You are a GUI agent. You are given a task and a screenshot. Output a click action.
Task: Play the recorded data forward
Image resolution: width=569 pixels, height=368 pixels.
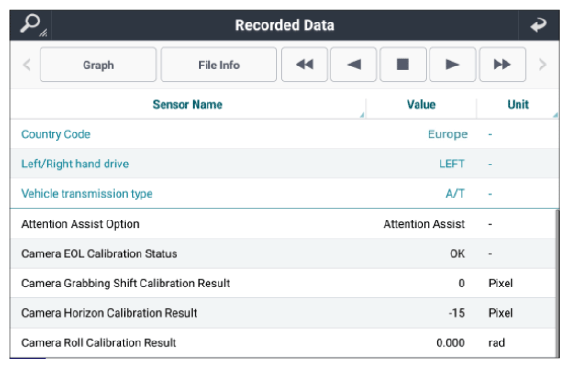pos(453,65)
